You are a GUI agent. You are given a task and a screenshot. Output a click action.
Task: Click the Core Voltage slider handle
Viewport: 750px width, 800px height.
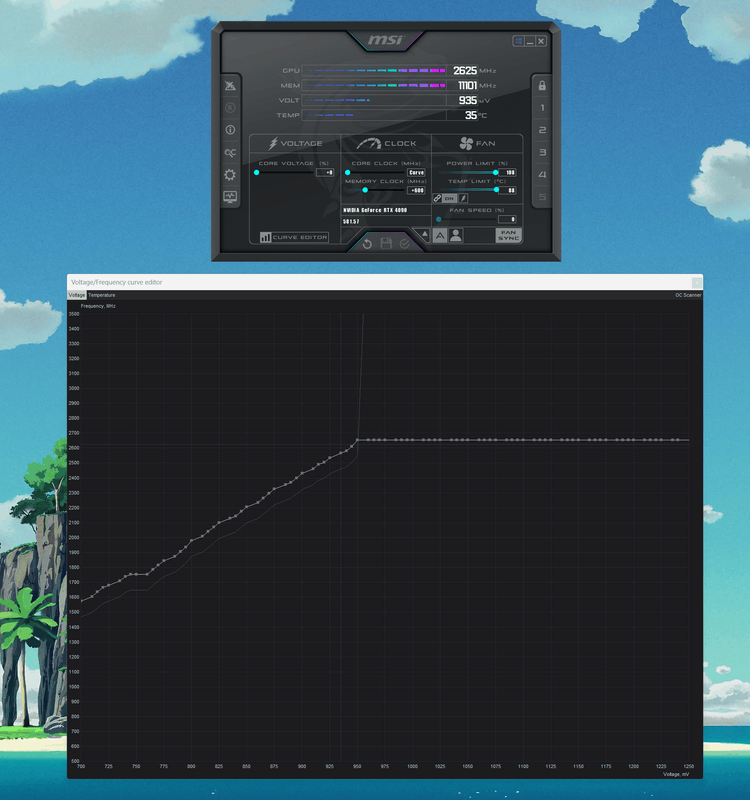tap(257, 172)
